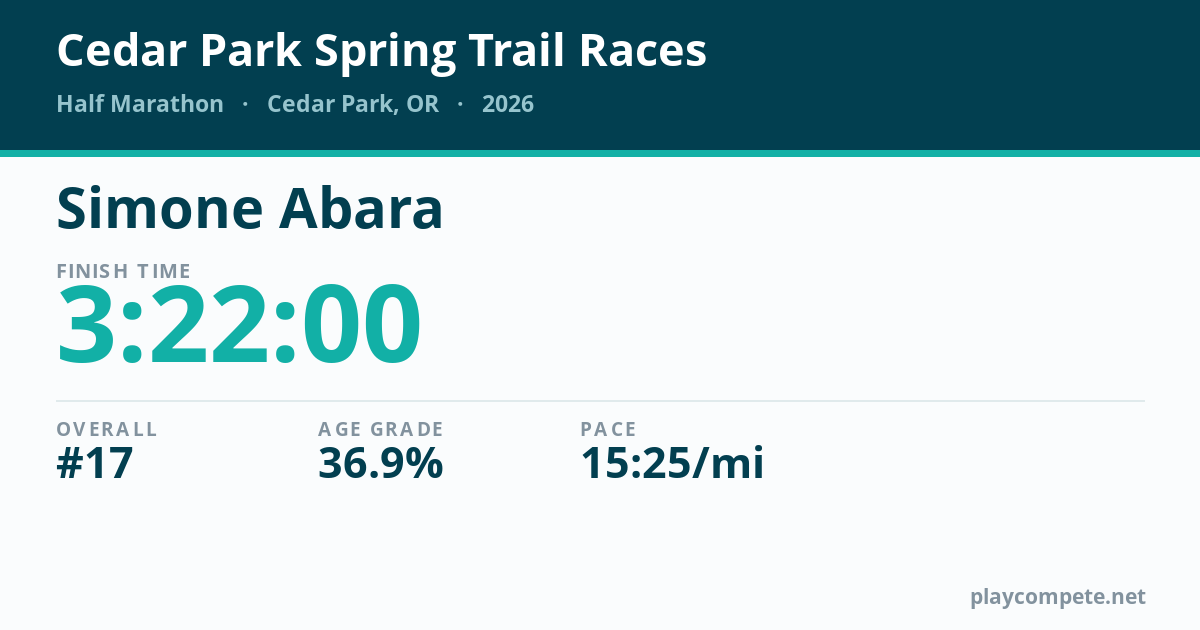Select the 36.9% age grade value

click(x=381, y=463)
